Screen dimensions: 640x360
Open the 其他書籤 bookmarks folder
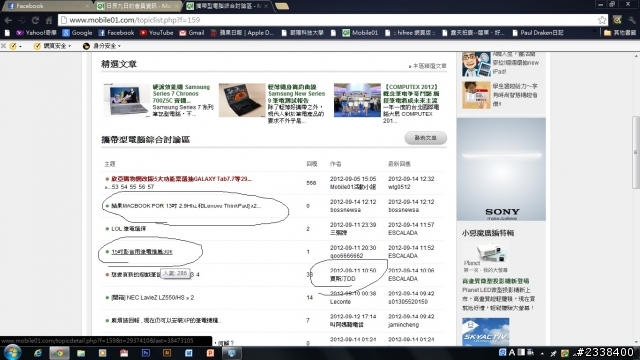point(620,33)
